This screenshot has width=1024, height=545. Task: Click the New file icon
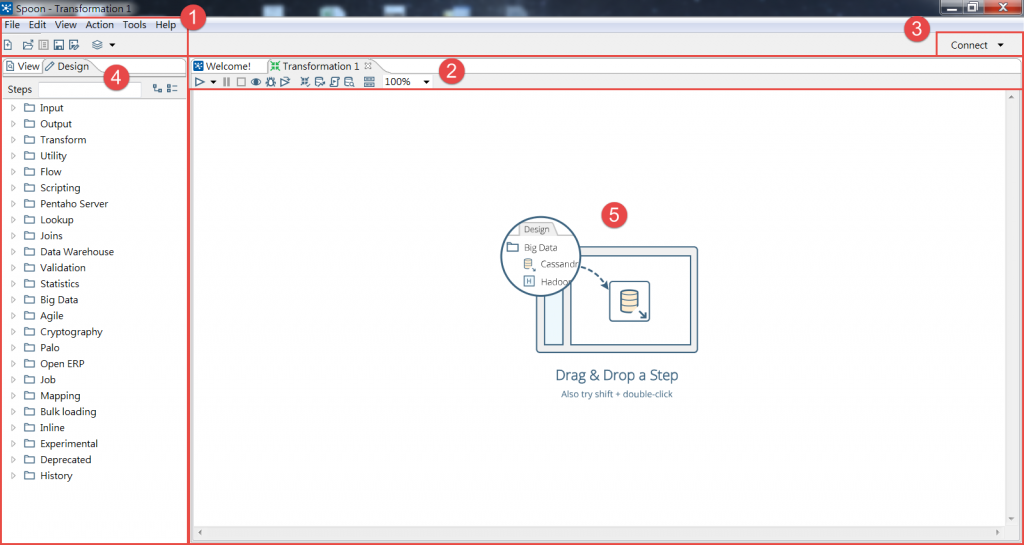(8, 45)
